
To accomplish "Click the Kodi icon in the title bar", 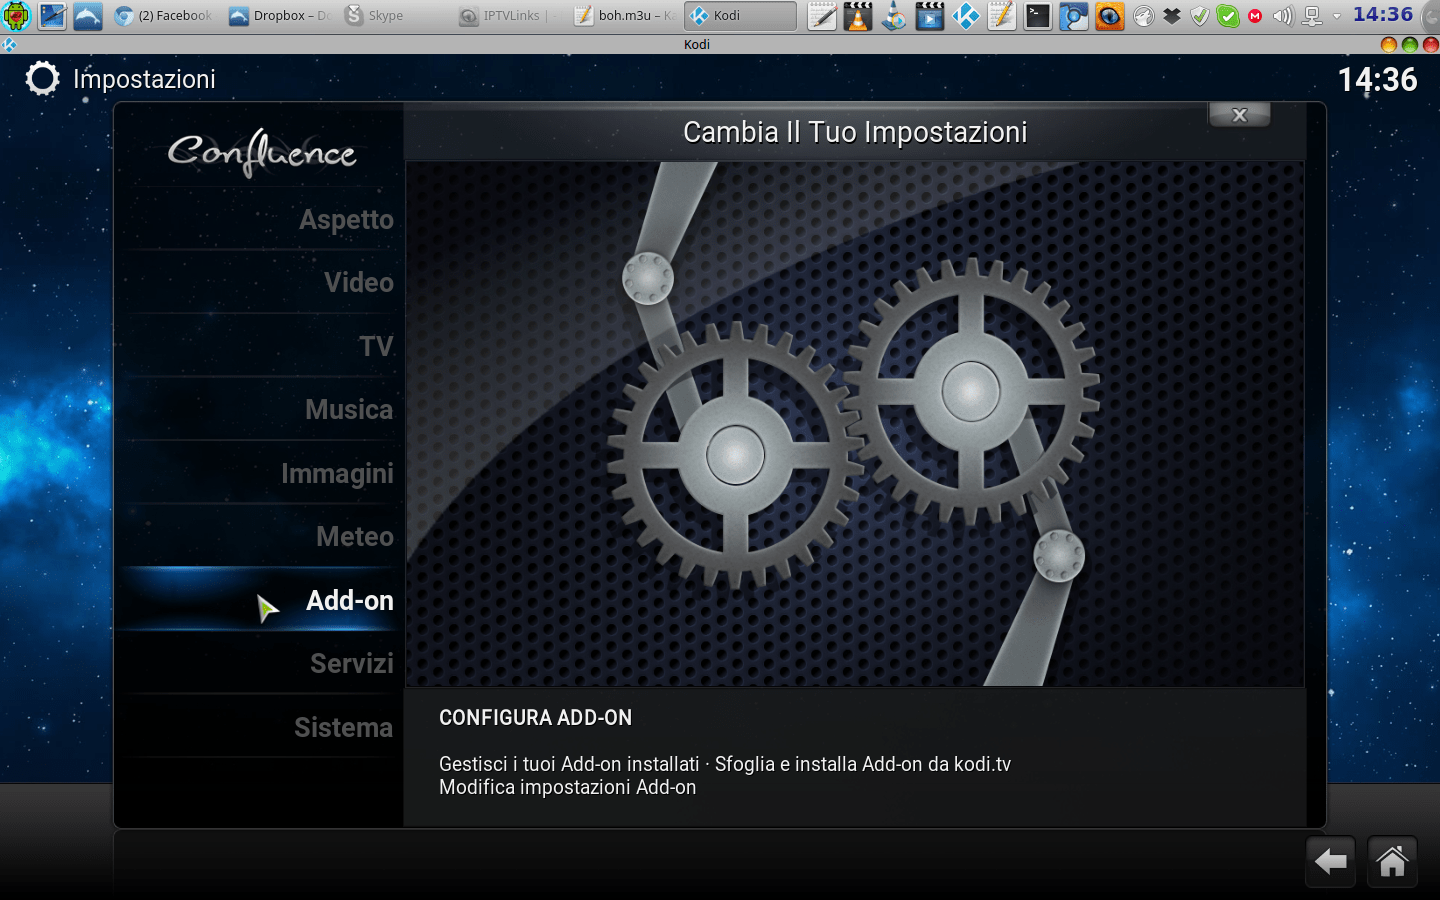I will [x=9, y=44].
